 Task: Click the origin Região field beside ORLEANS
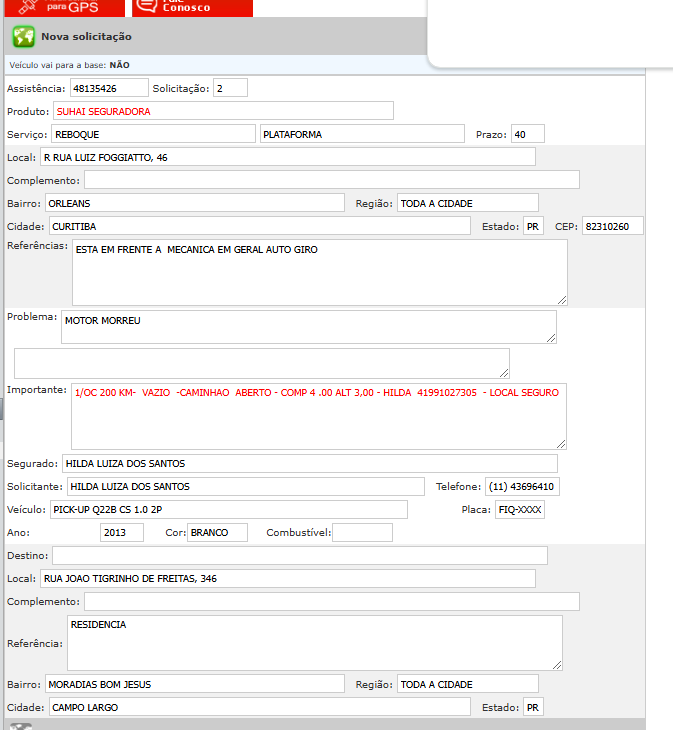[468, 203]
